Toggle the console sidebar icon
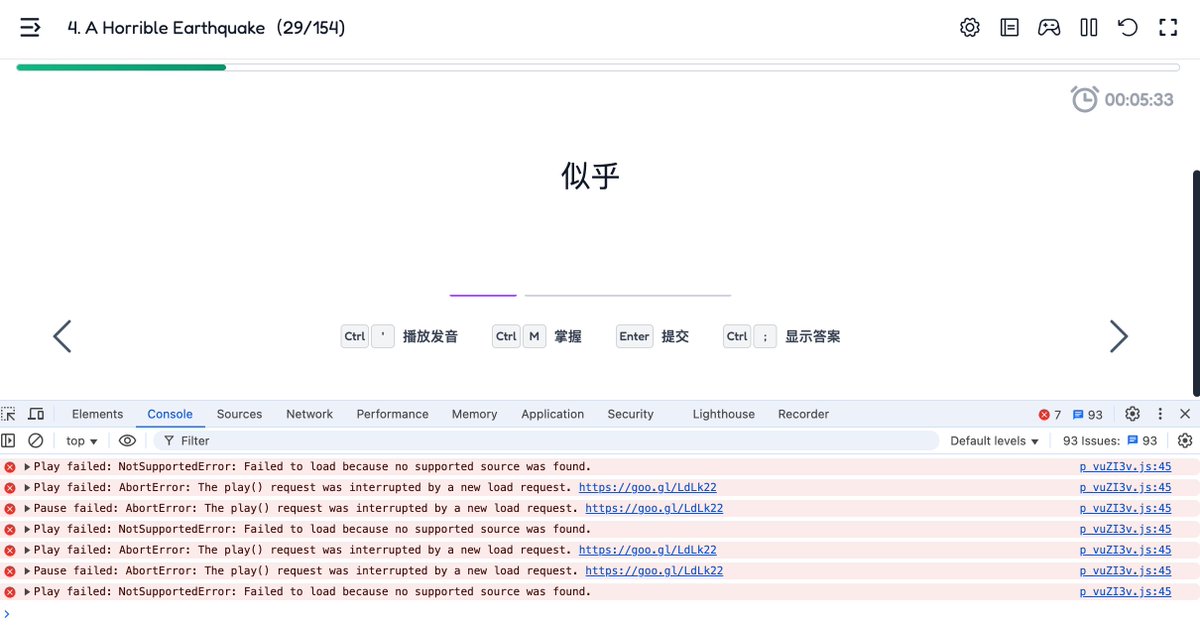The height and width of the screenshot is (625, 1200). click(9, 440)
